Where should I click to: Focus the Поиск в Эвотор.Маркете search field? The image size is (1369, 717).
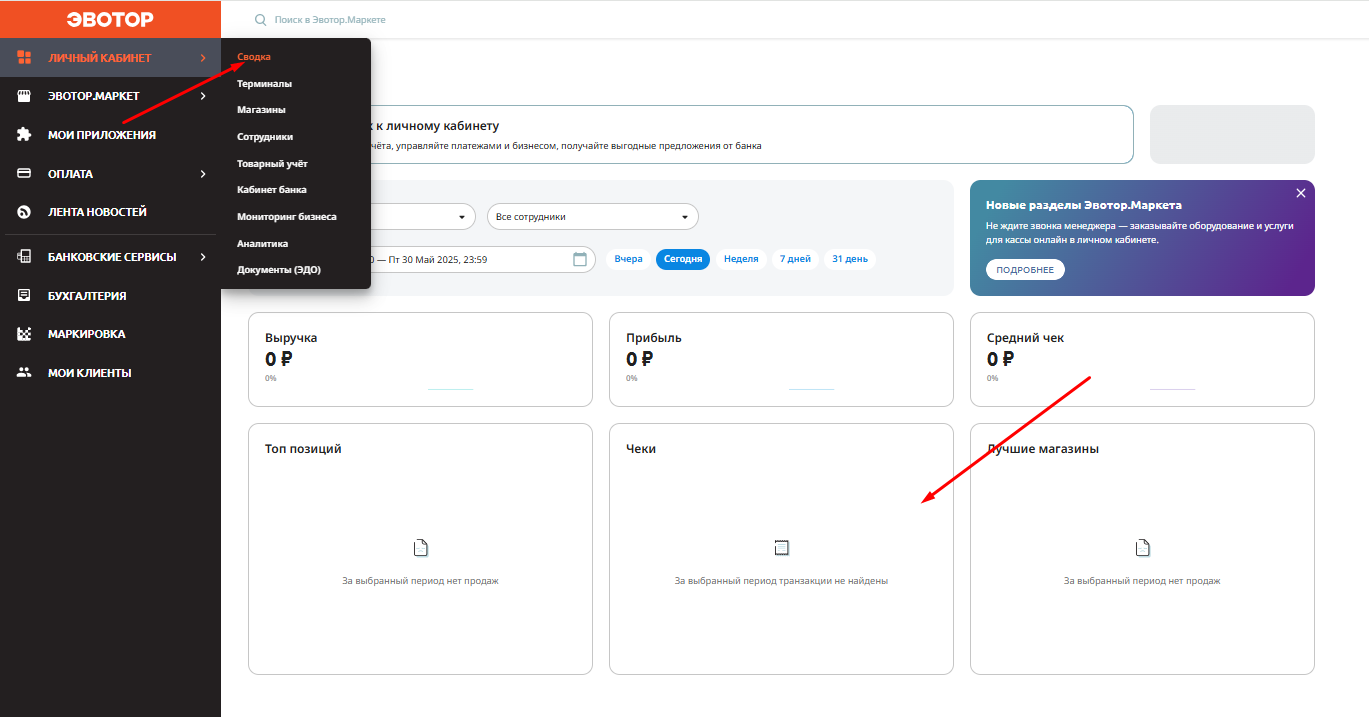[330, 20]
